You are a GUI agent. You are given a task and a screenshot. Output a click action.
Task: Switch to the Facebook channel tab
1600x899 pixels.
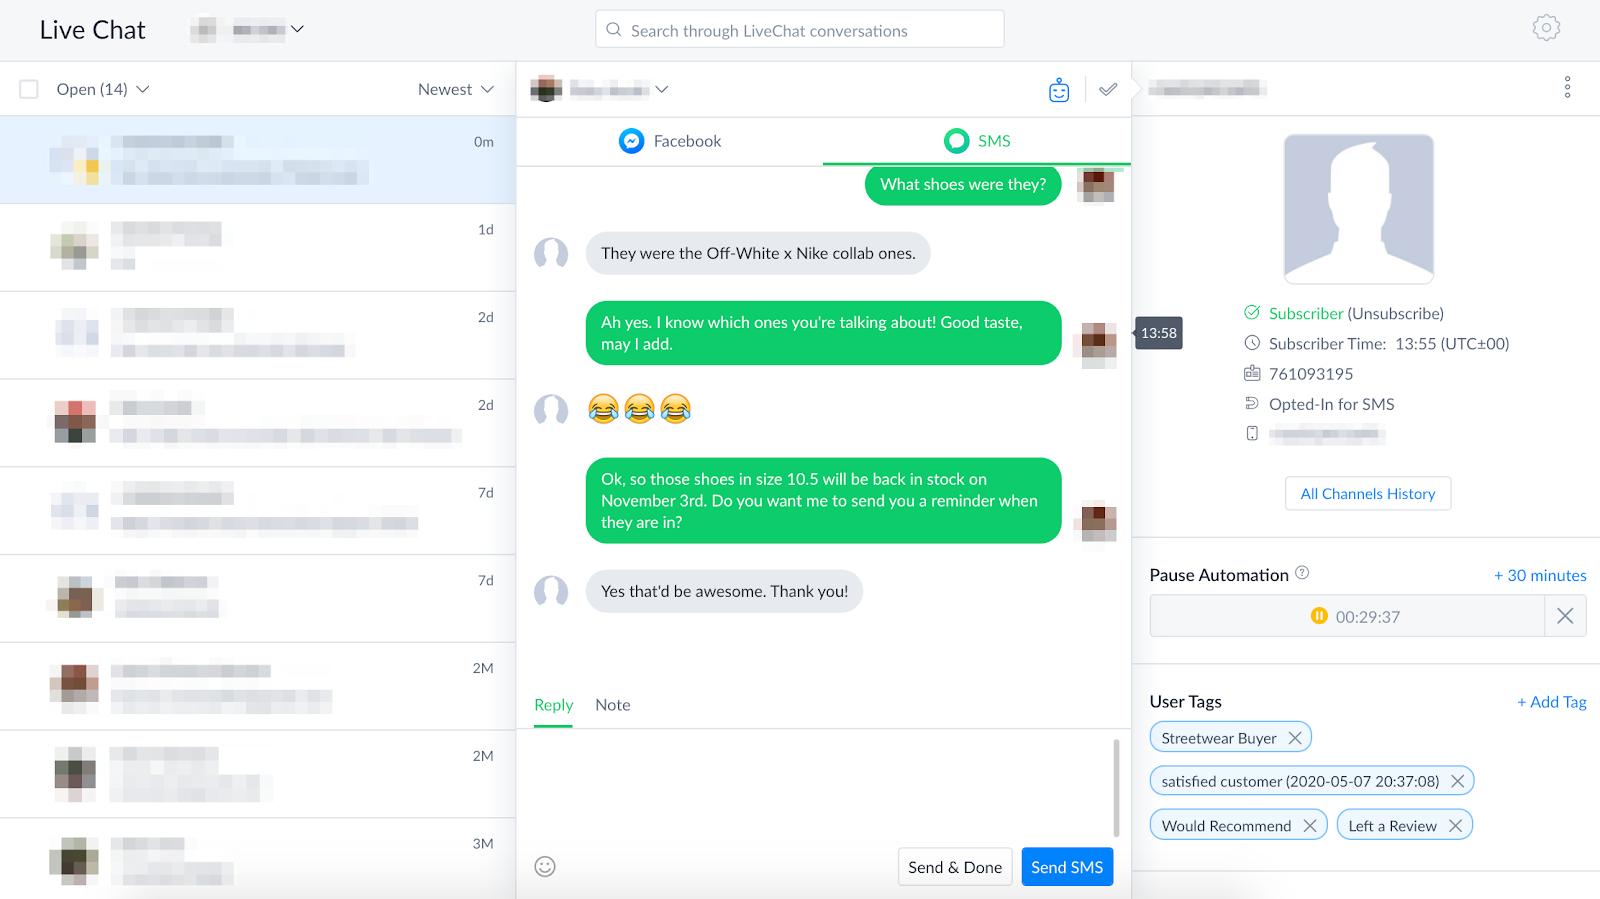tap(670, 141)
